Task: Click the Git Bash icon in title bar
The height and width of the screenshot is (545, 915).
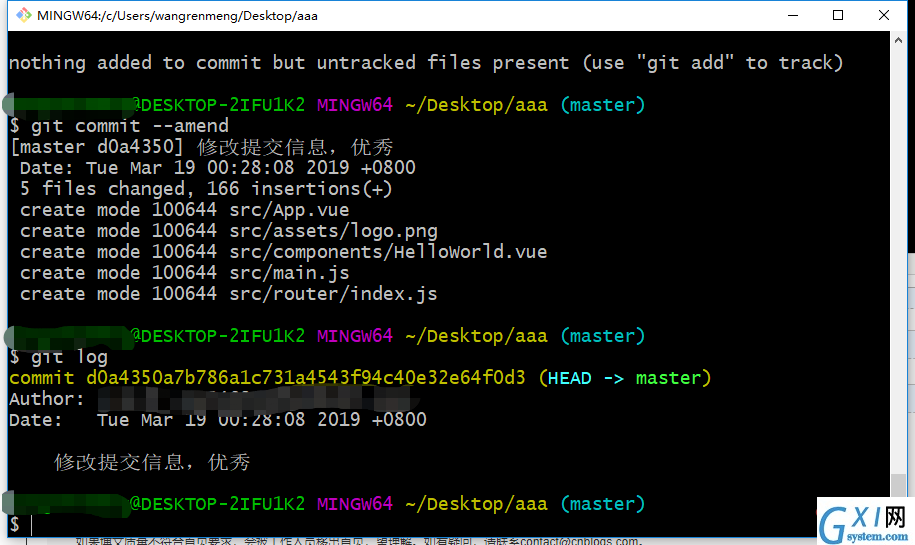Action: [23, 15]
